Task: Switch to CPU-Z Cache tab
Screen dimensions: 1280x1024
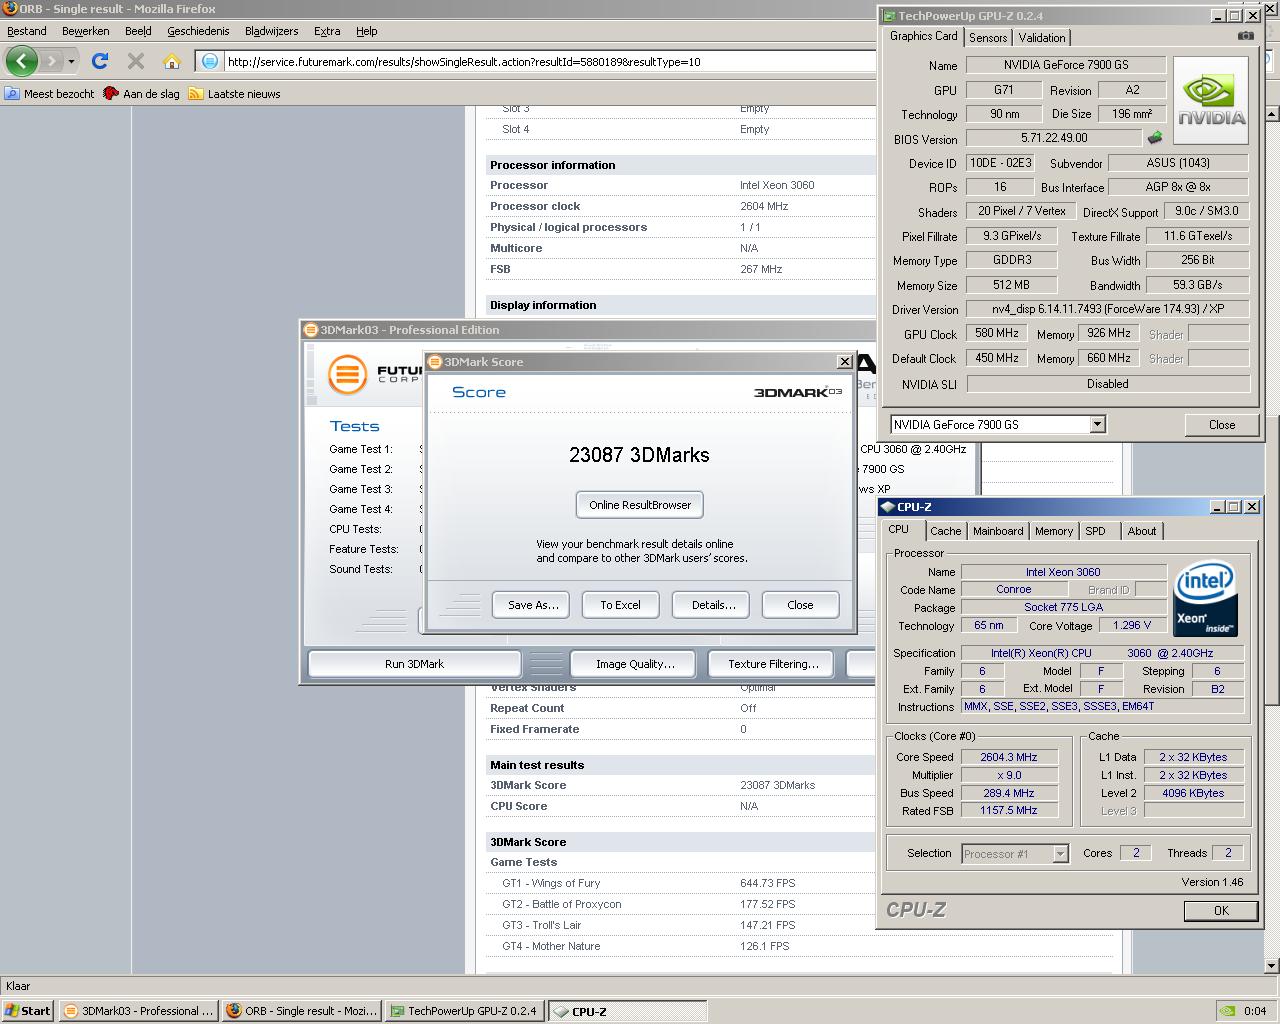Action: [945, 531]
